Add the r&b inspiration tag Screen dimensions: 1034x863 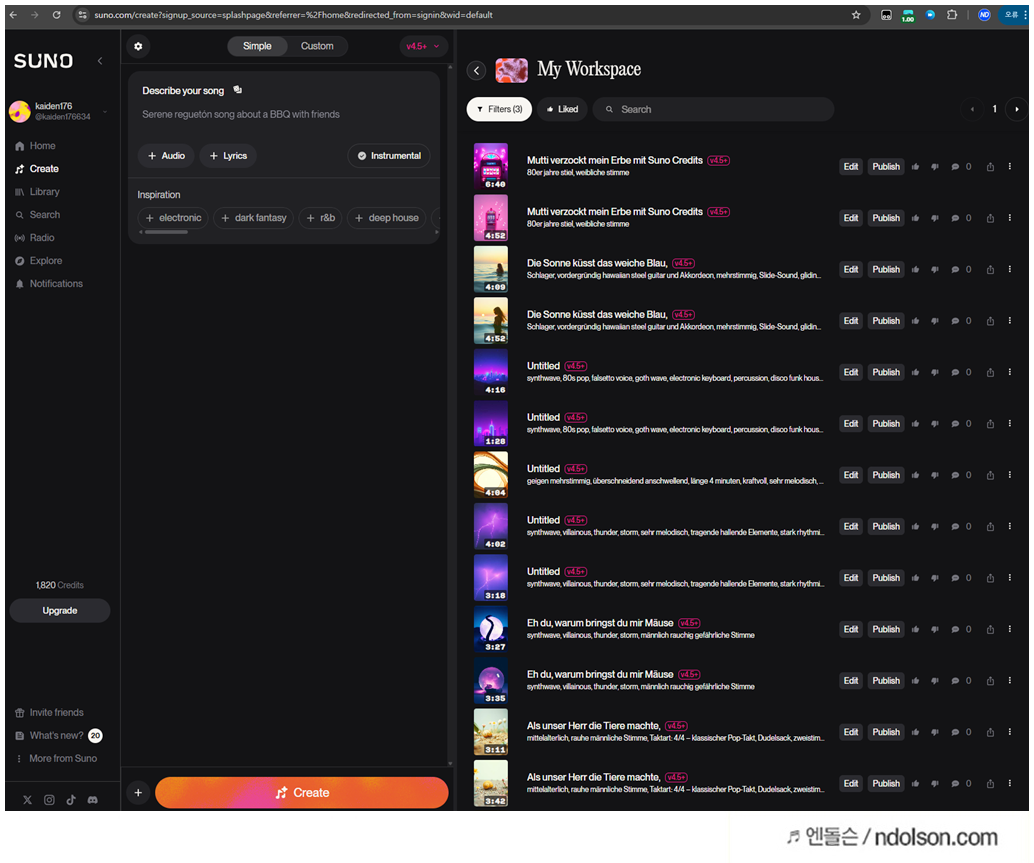(x=320, y=218)
